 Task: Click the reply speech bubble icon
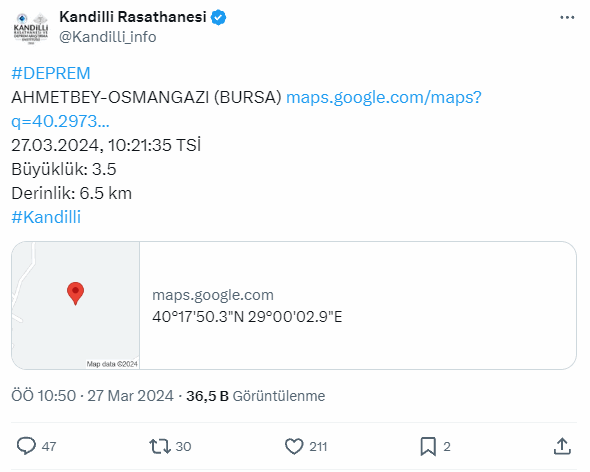26,446
